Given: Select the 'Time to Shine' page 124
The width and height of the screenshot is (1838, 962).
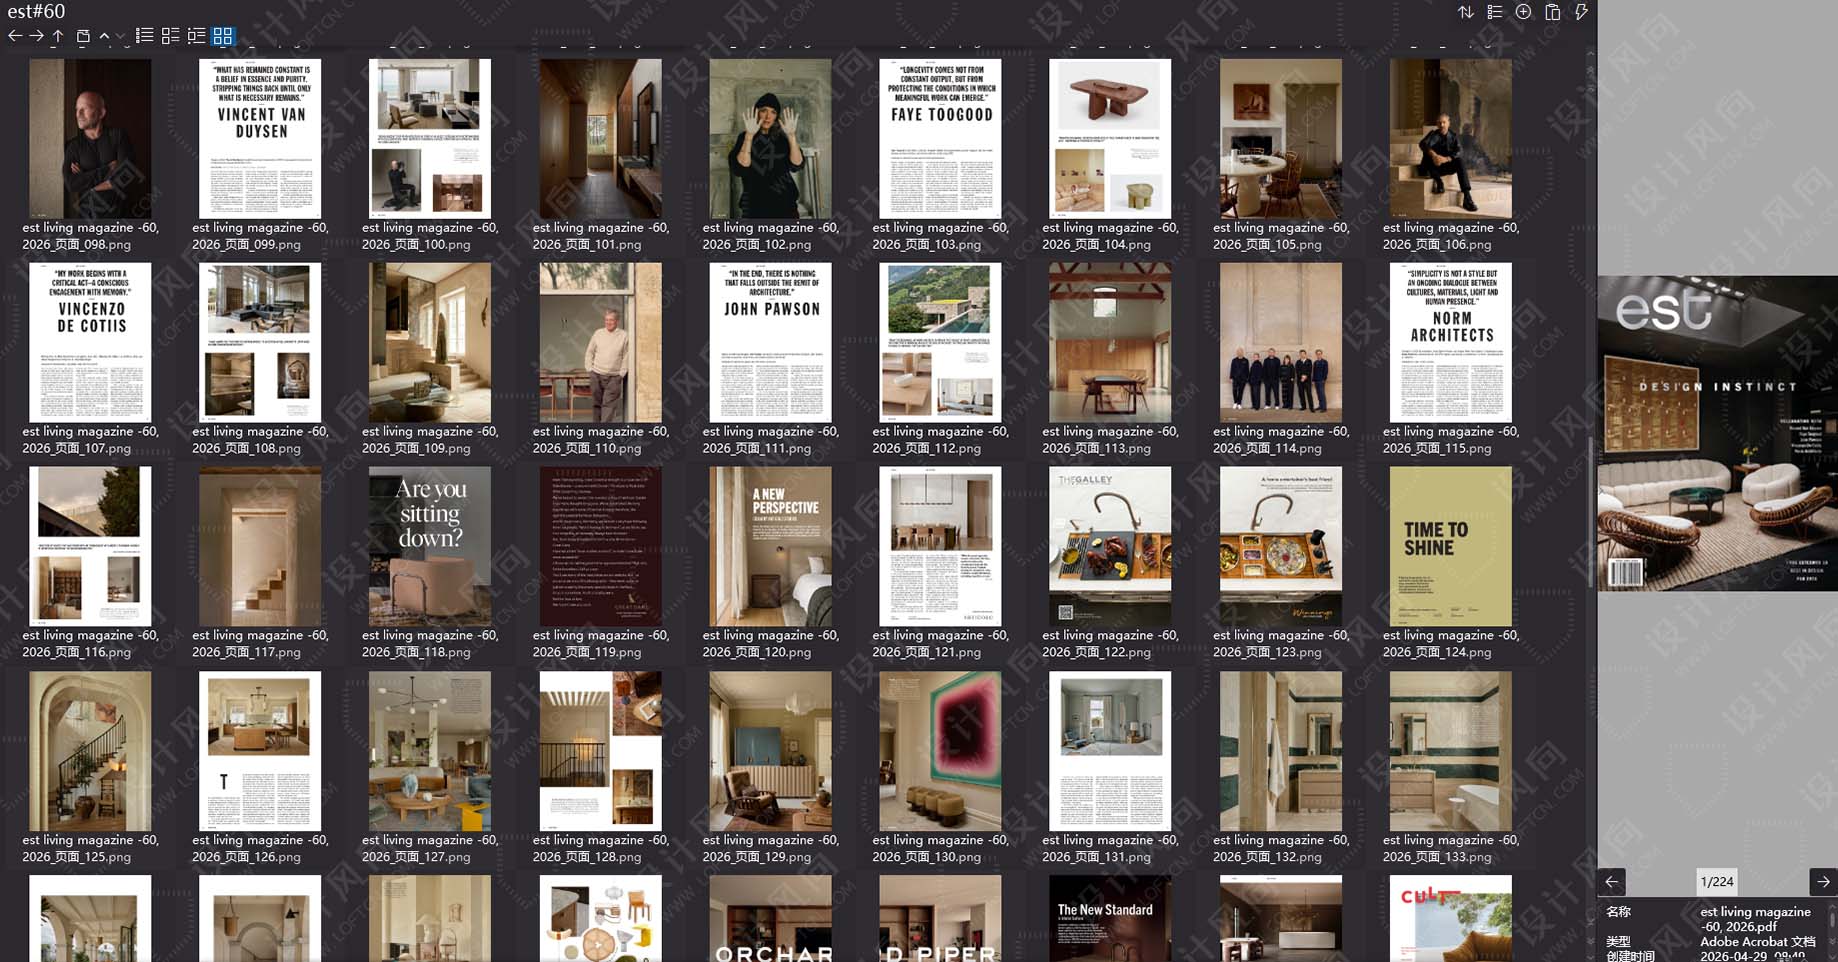Looking at the screenshot, I should tap(1450, 546).
